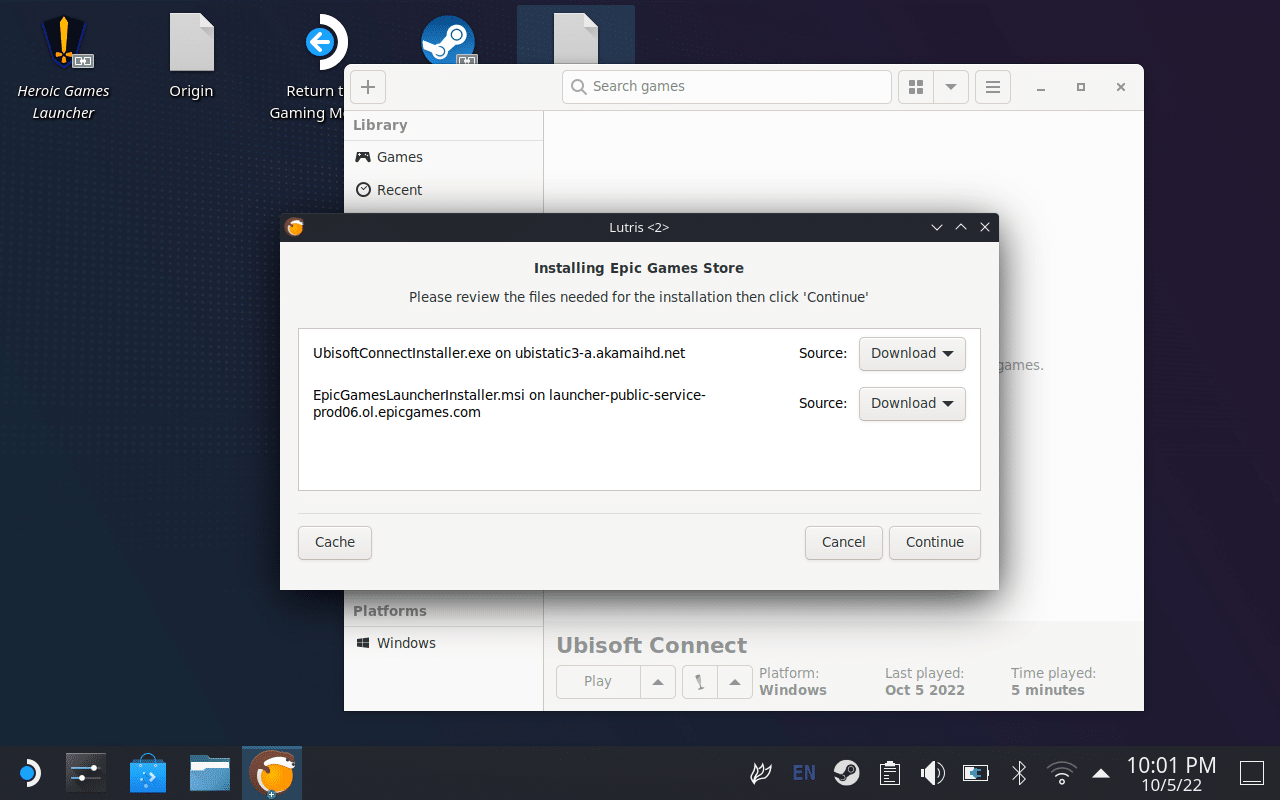Click the add game plus button in Lutris

[367, 87]
